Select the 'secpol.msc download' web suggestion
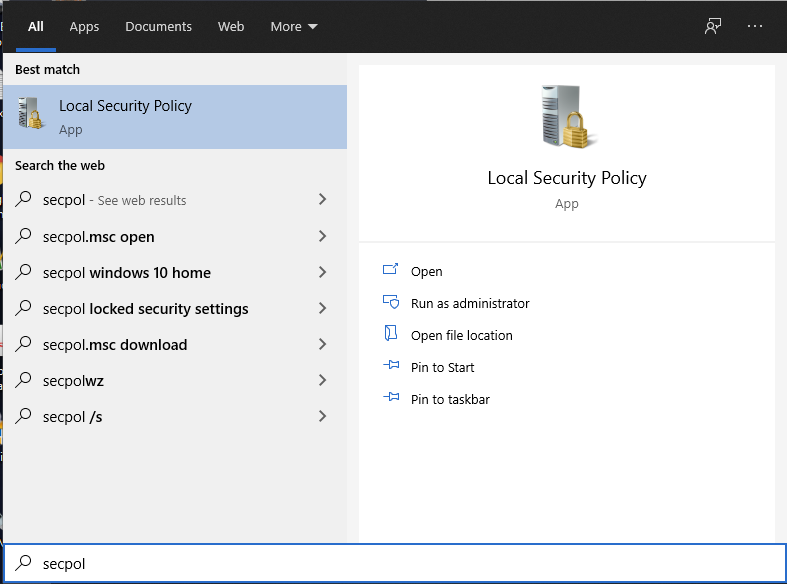Image resolution: width=787 pixels, height=584 pixels. click(115, 345)
